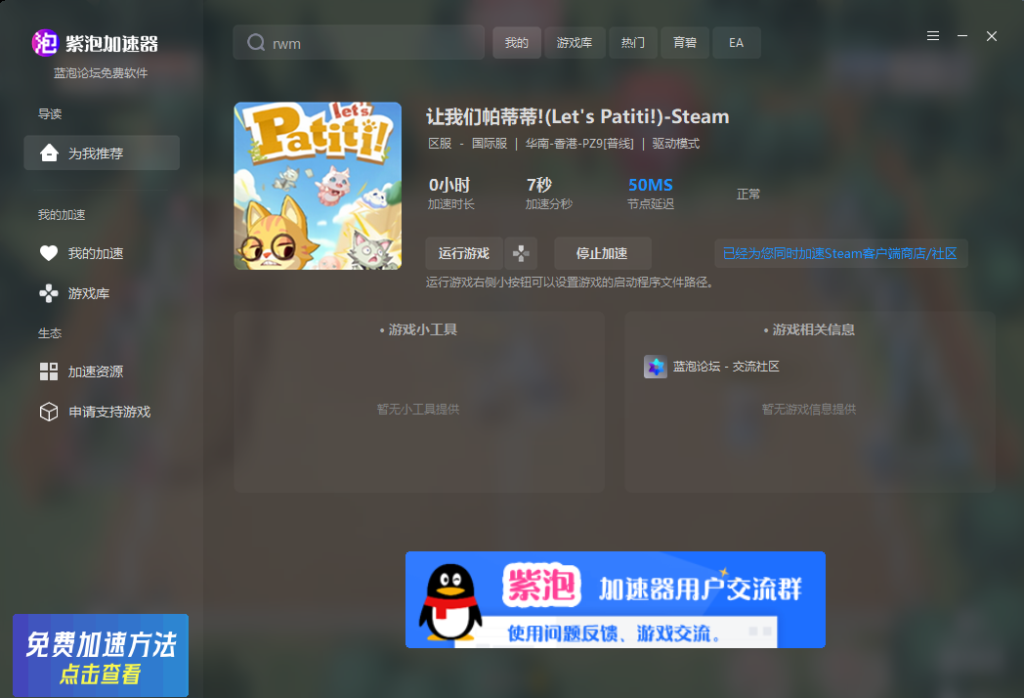Click the 紫泡加速器 app title text
The height and width of the screenshot is (698, 1024).
click(112, 44)
